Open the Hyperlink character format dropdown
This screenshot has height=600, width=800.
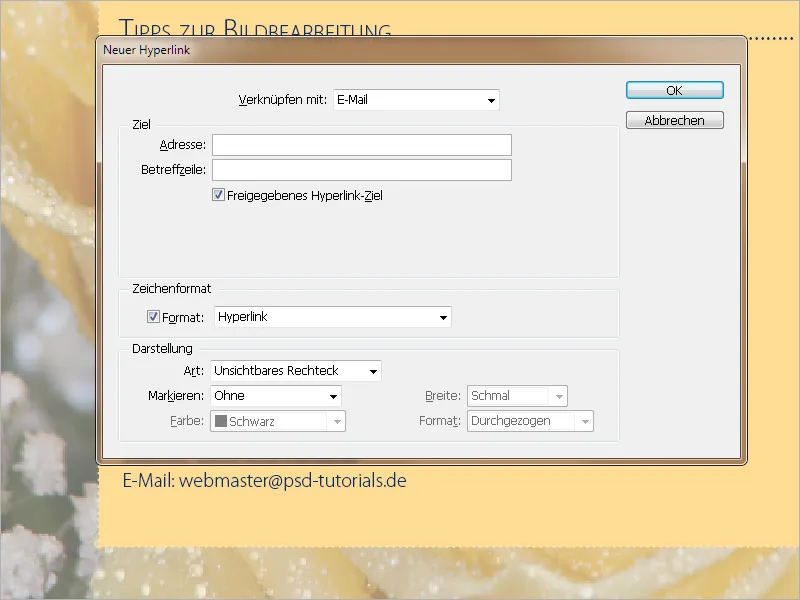pos(333,317)
